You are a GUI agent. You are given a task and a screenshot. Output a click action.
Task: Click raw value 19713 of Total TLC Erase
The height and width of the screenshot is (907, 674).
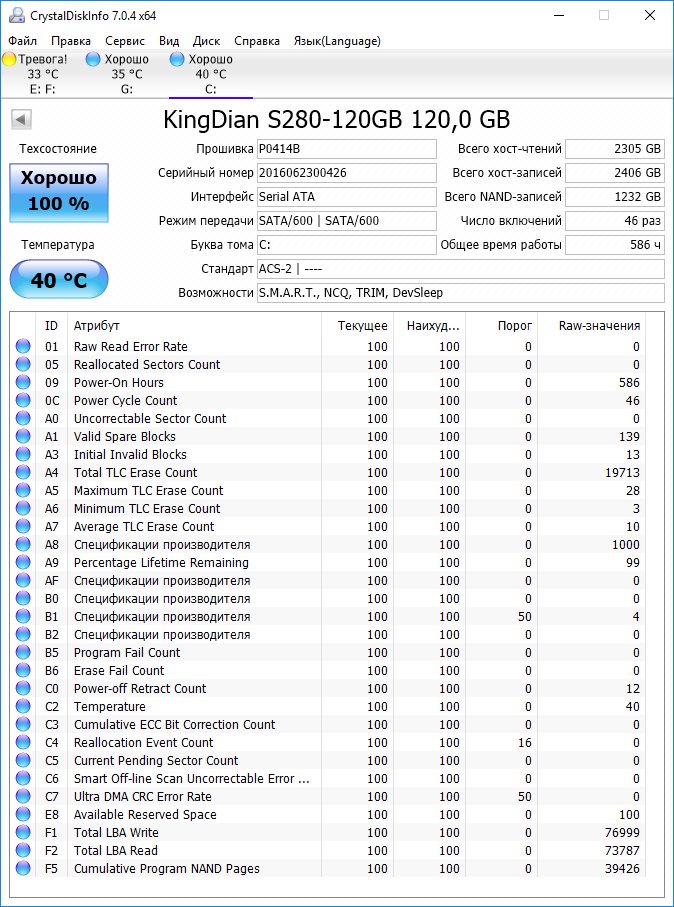(x=622, y=473)
